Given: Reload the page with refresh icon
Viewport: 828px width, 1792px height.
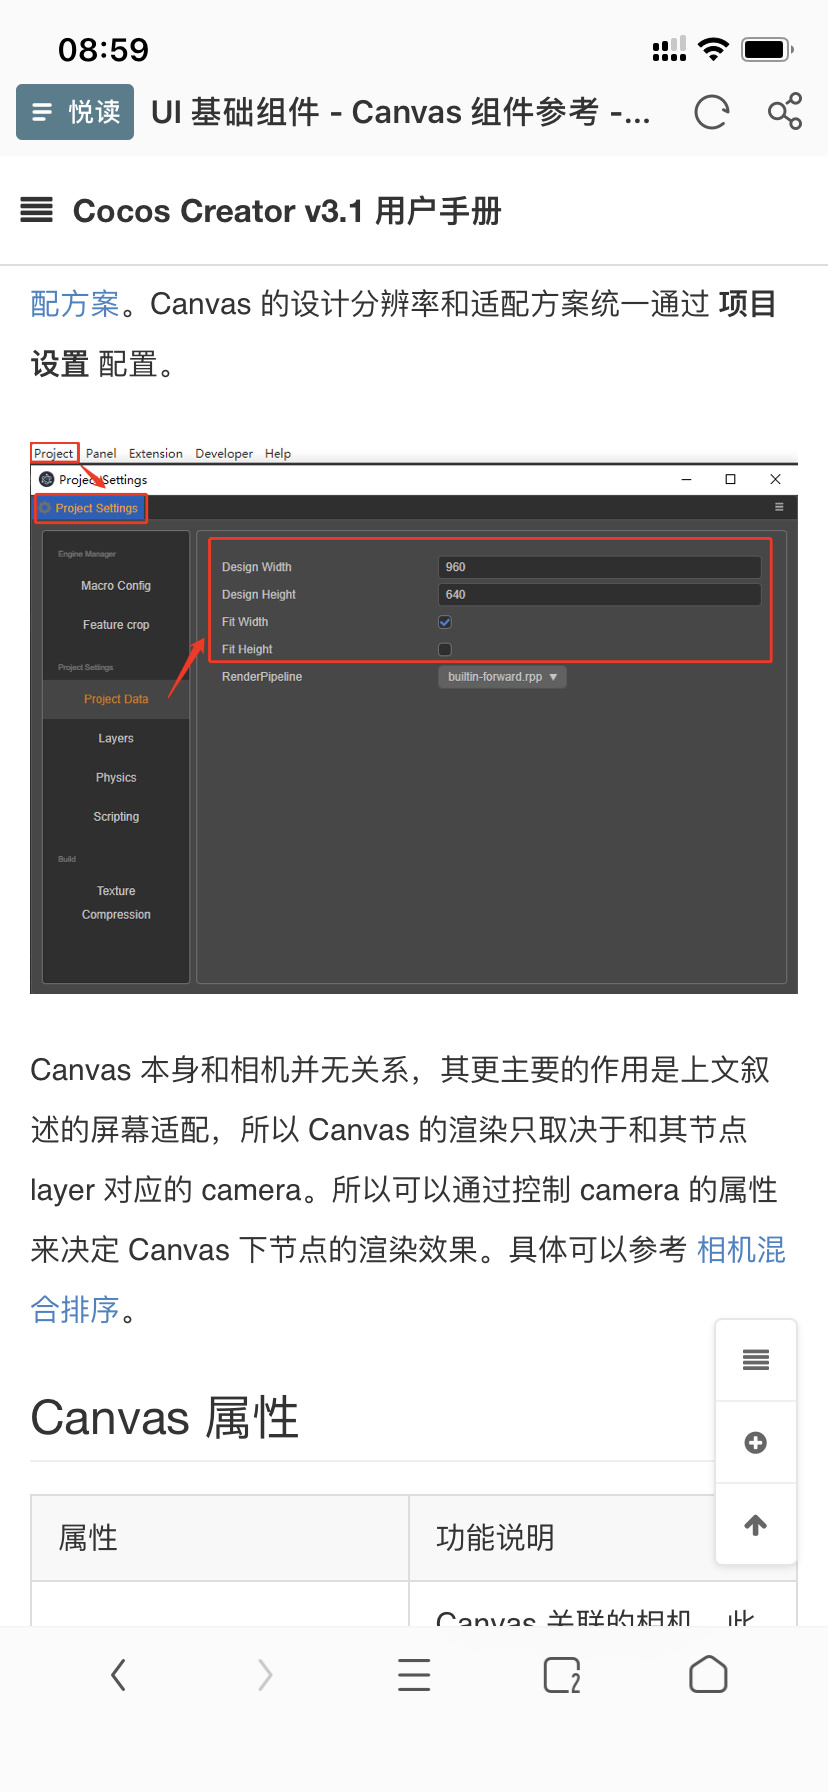Looking at the screenshot, I should click(x=712, y=112).
